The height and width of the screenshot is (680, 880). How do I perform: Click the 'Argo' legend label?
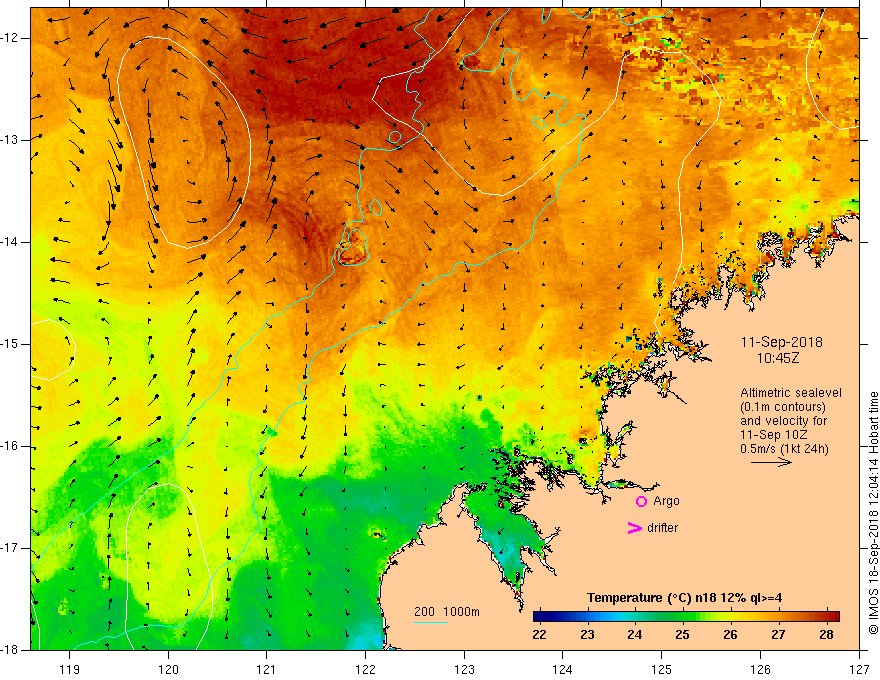pos(666,502)
